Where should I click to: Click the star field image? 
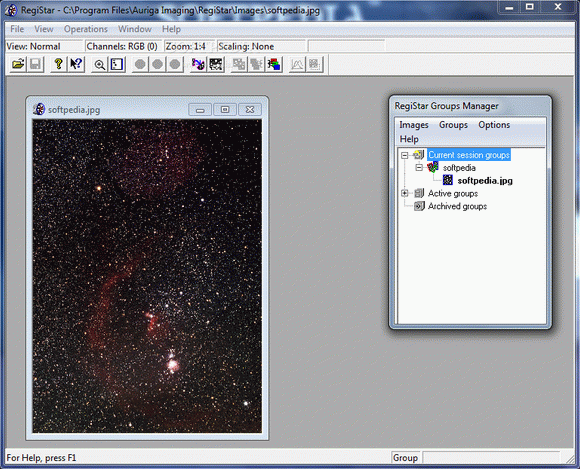pos(147,276)
